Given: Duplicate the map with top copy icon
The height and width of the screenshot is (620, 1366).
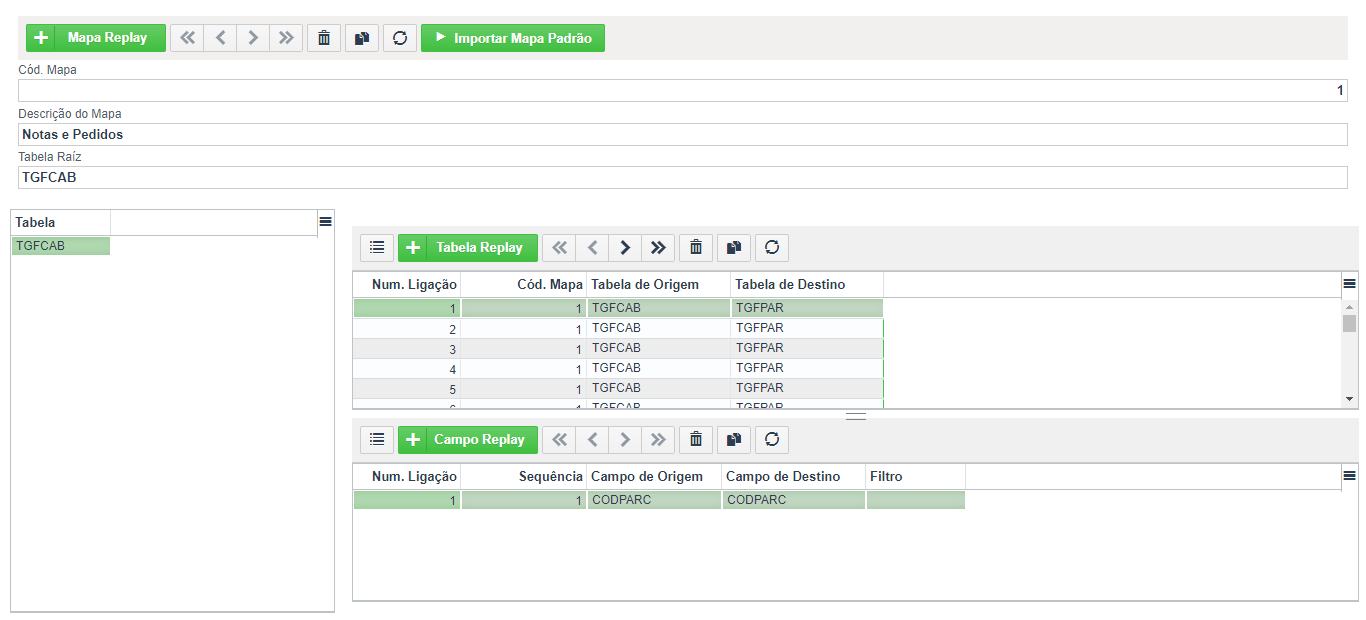Looking at the screenshot, I should (362, 38).
